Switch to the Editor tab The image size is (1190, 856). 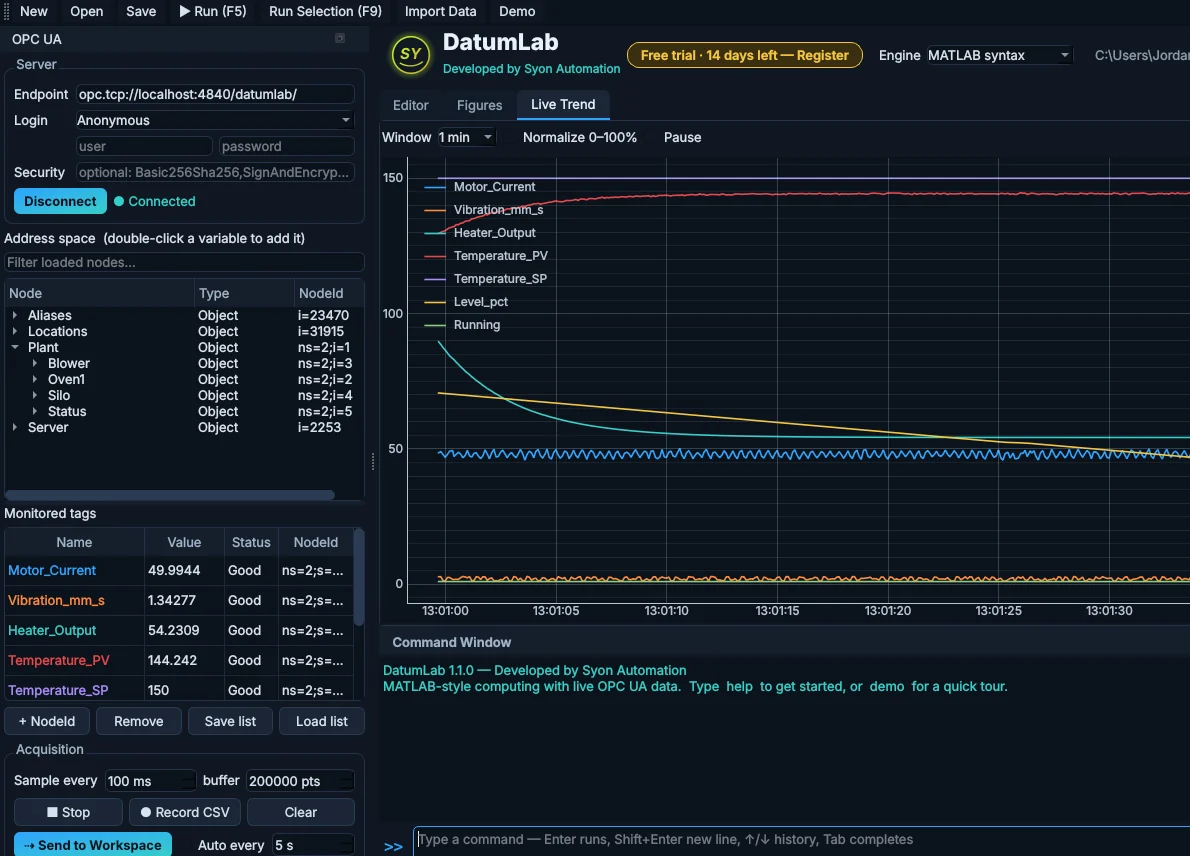(x=411, y=105)
